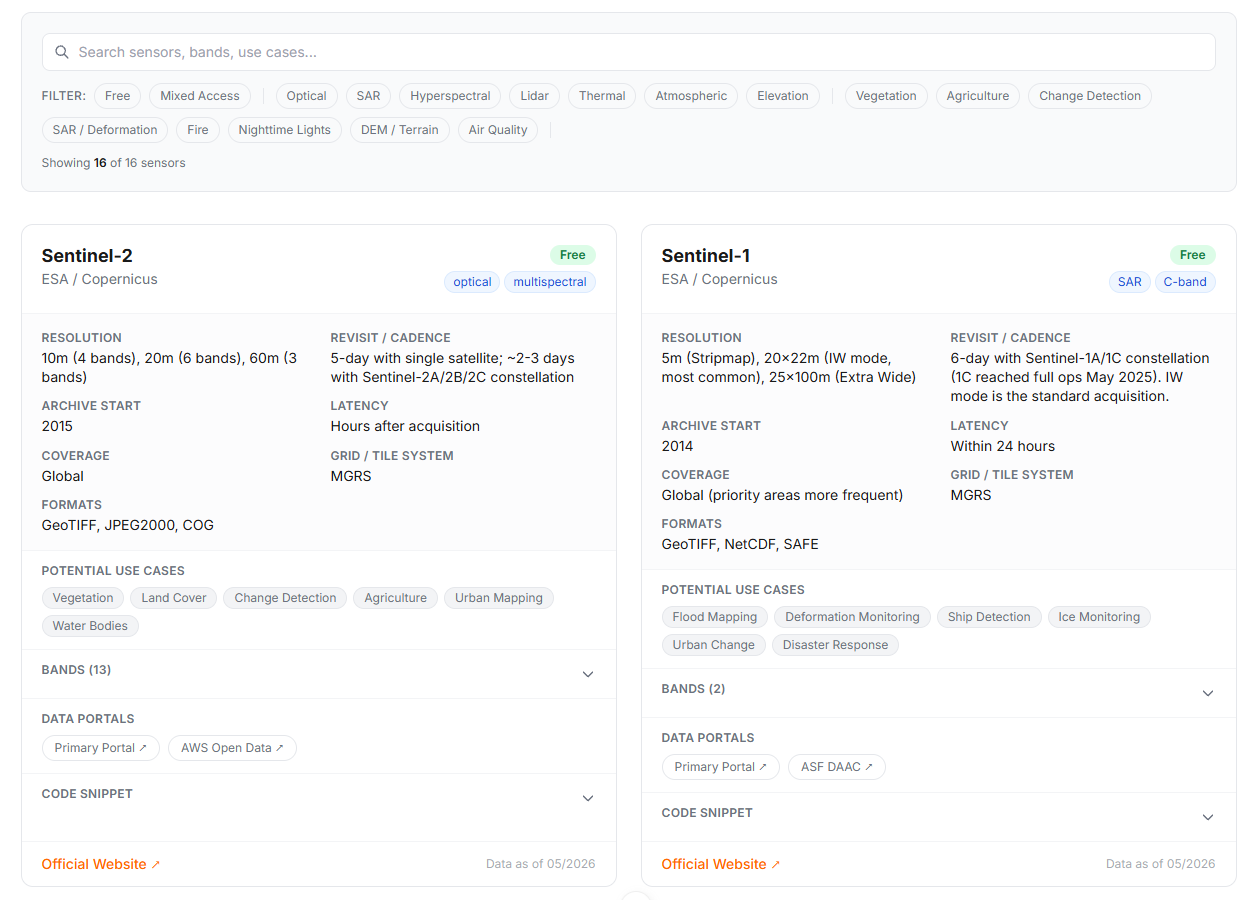Click Sentinel-2 archive start '2015'
This screenshot has width=1259, height=900.
coord(57,426)
